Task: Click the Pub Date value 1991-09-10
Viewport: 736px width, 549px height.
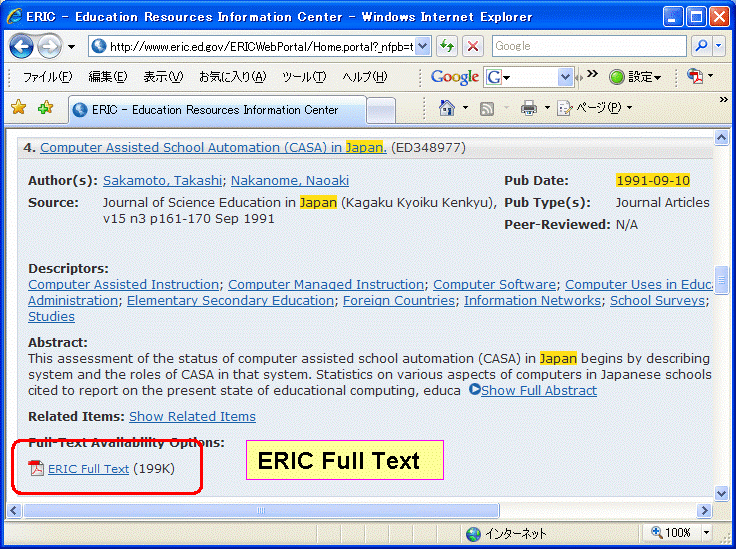Action: point(653,181)
